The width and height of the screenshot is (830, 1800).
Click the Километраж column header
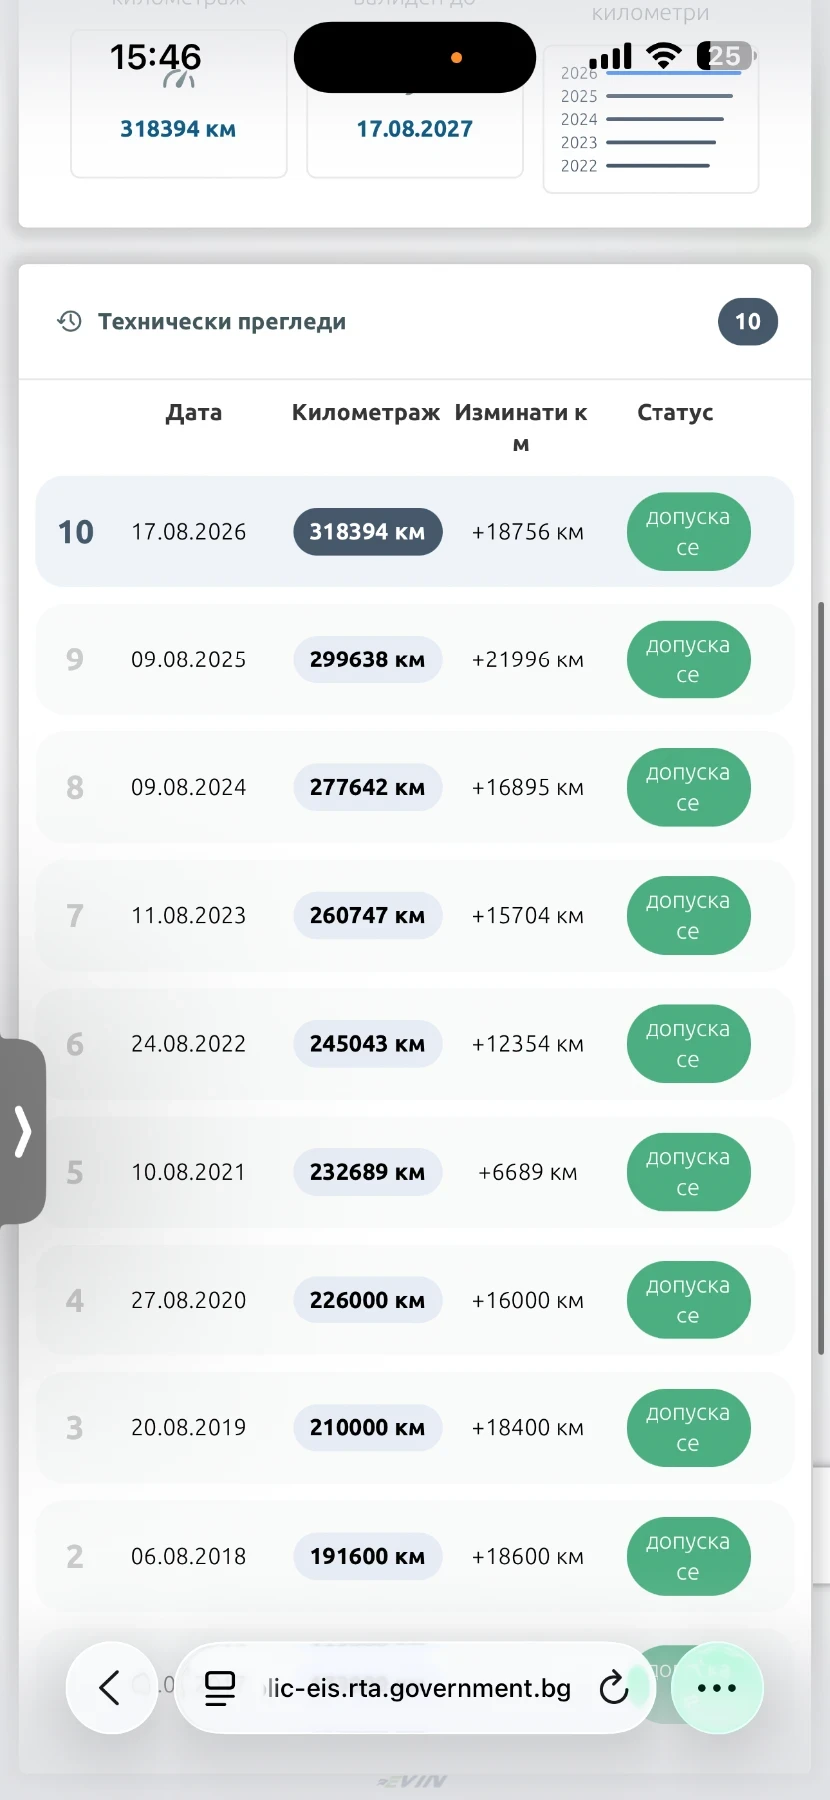366,412
